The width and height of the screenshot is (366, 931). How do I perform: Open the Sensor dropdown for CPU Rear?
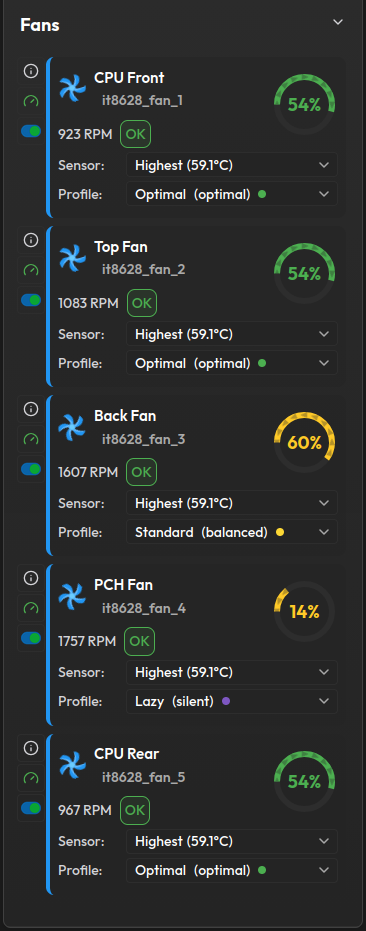point(232,841)
